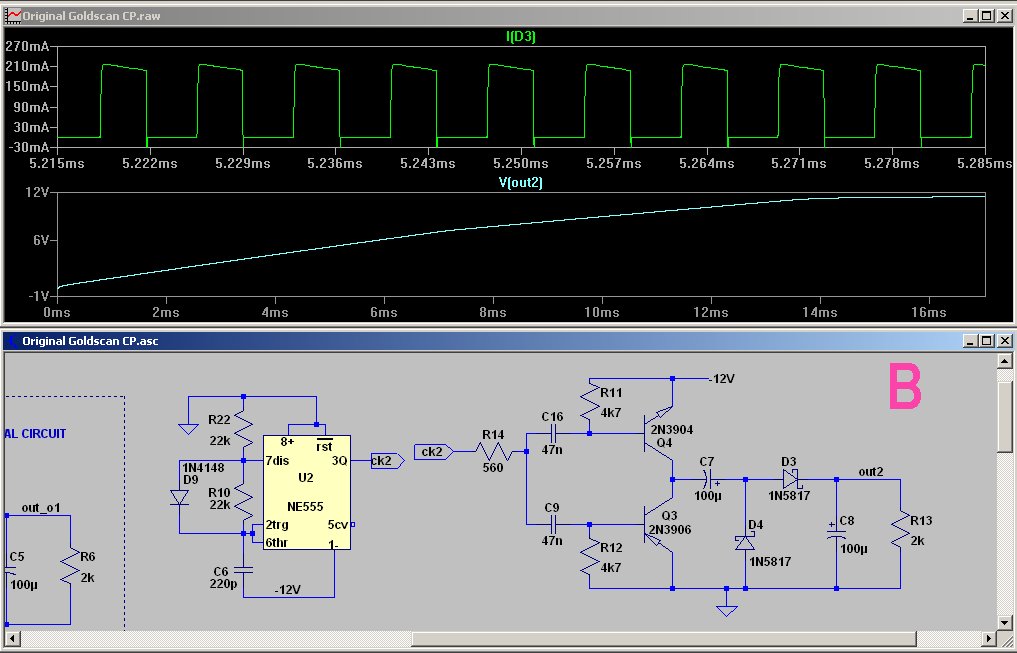Viewport: 1017px width, 653px height.
Task: Click the V(out2) trace label
Action: tap(520, 182)
